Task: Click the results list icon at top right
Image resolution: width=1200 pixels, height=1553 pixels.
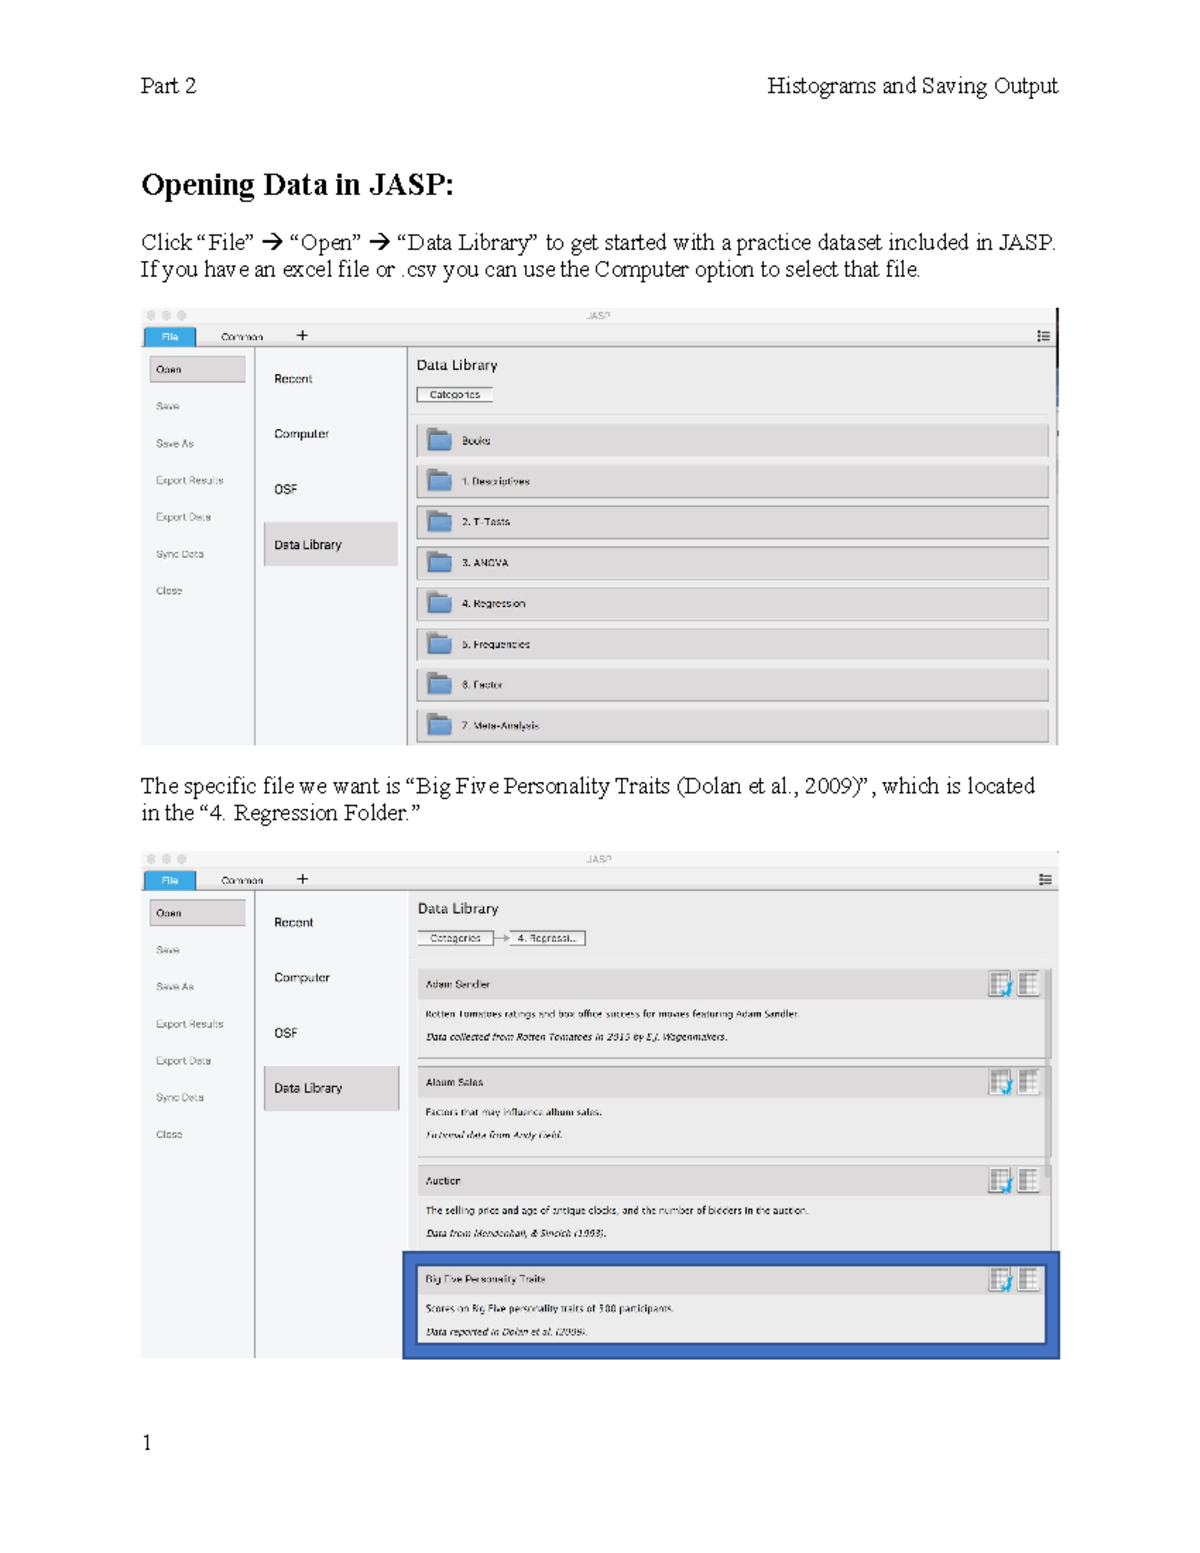Action: click(x=1044, y=336)
